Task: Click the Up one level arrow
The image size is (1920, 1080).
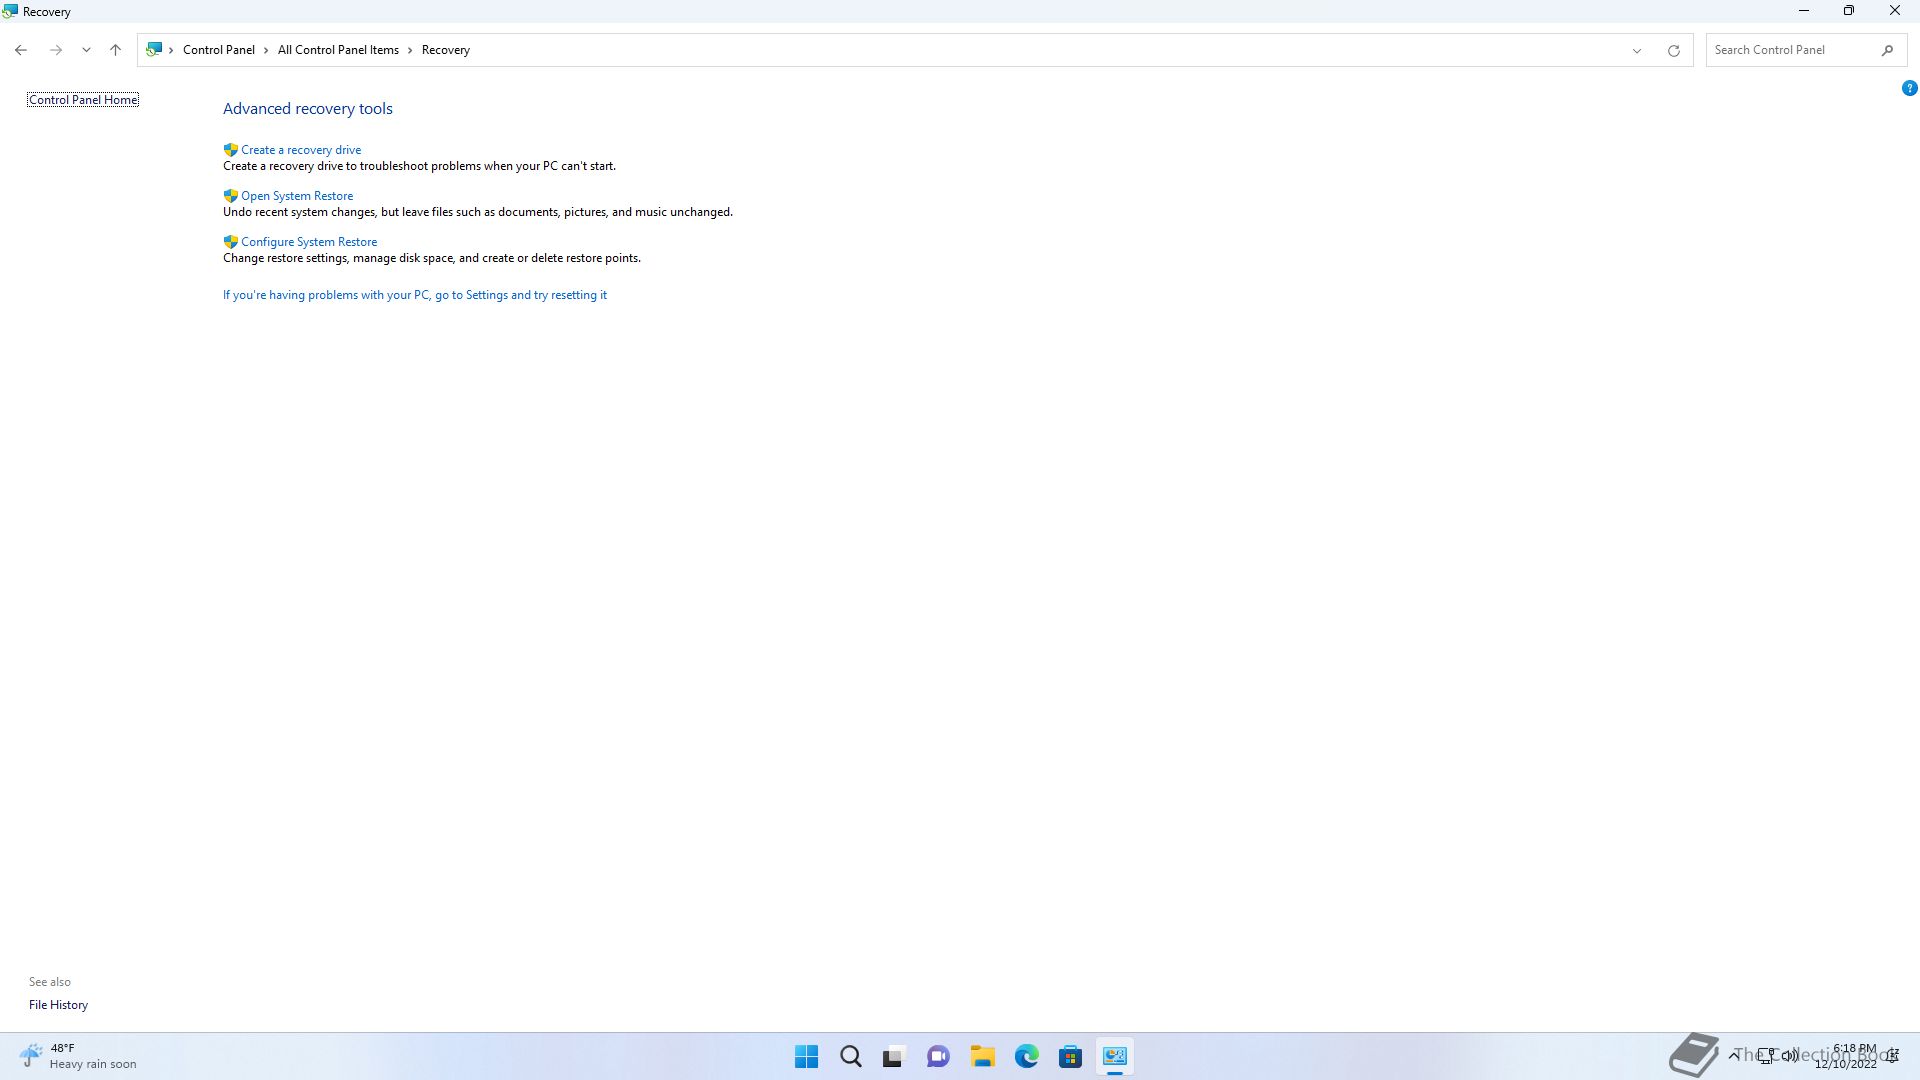Action: [115, 50]
